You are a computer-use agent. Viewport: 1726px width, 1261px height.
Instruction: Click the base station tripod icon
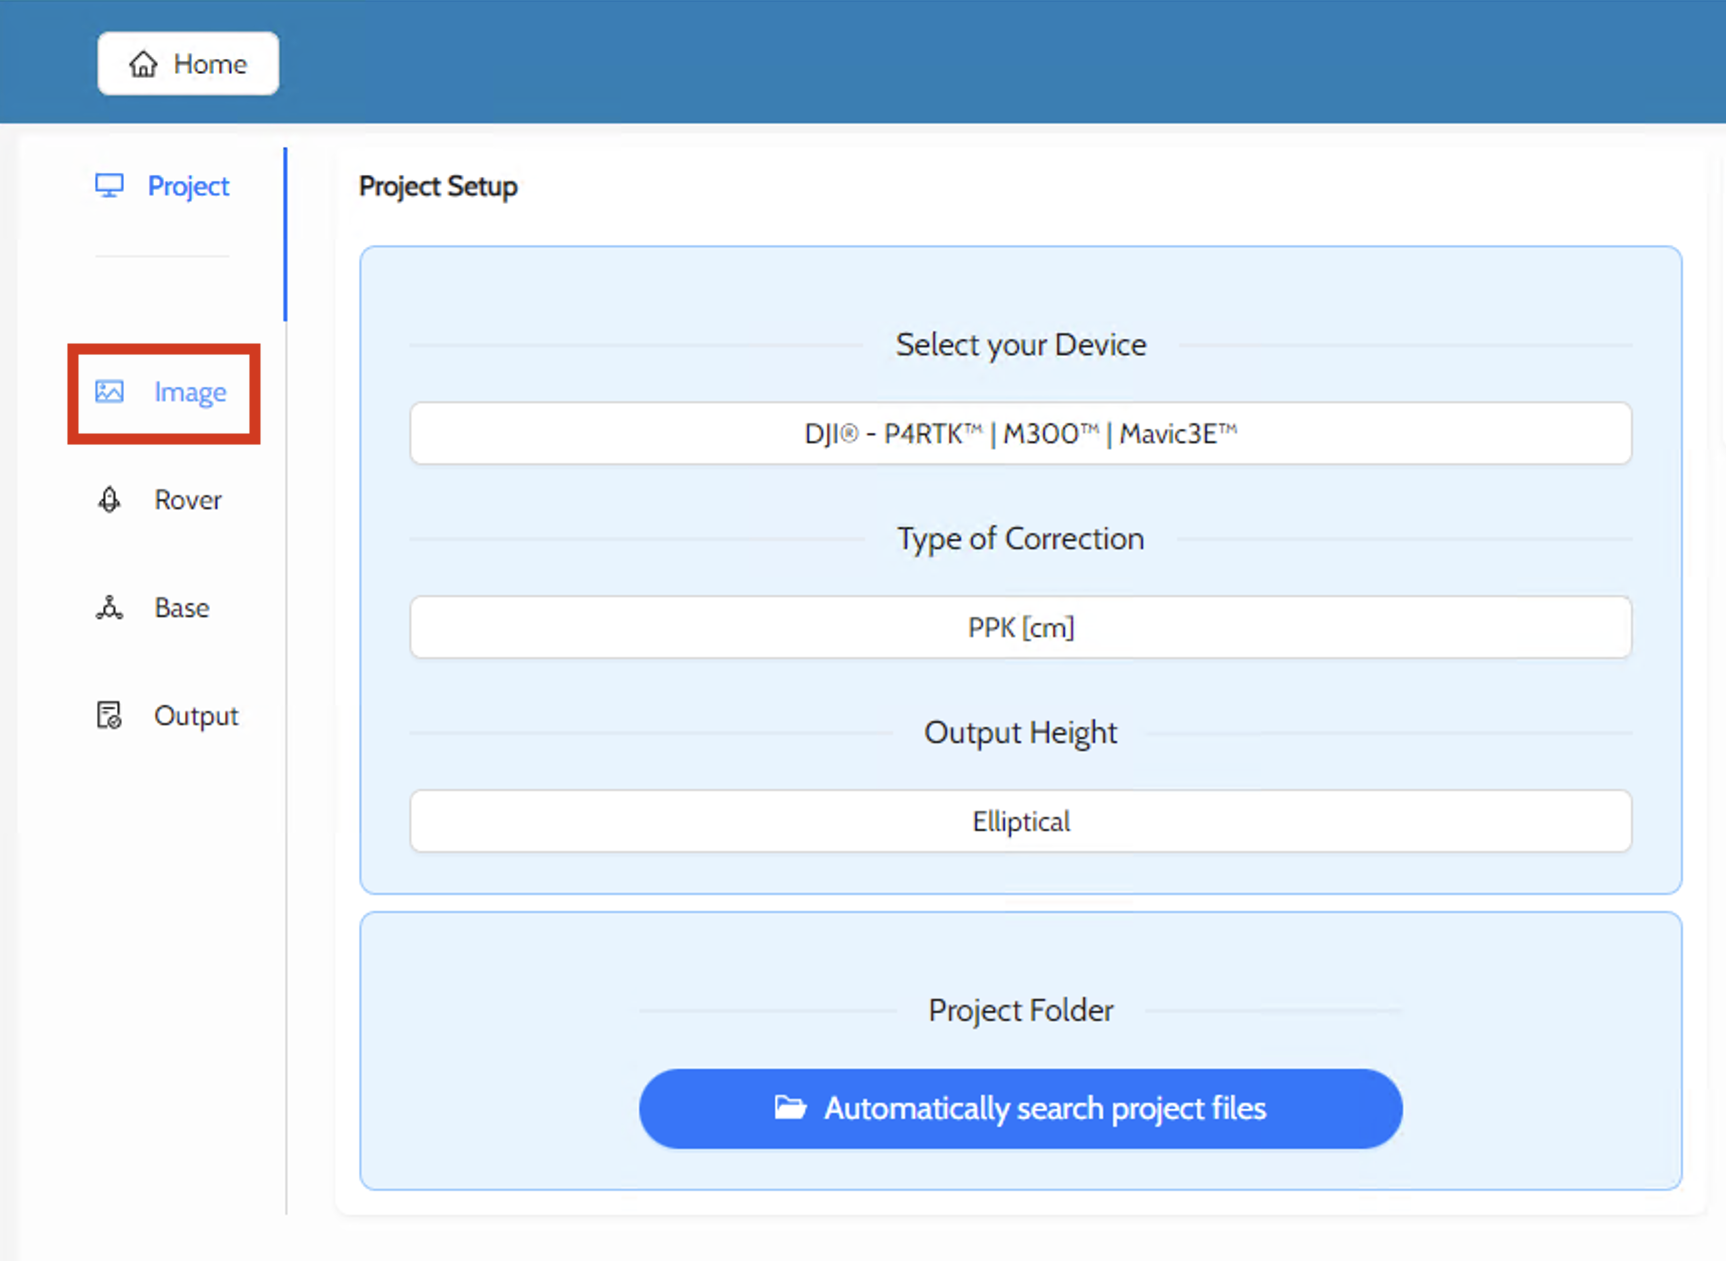pyautogui.click(x=109, y=608)
